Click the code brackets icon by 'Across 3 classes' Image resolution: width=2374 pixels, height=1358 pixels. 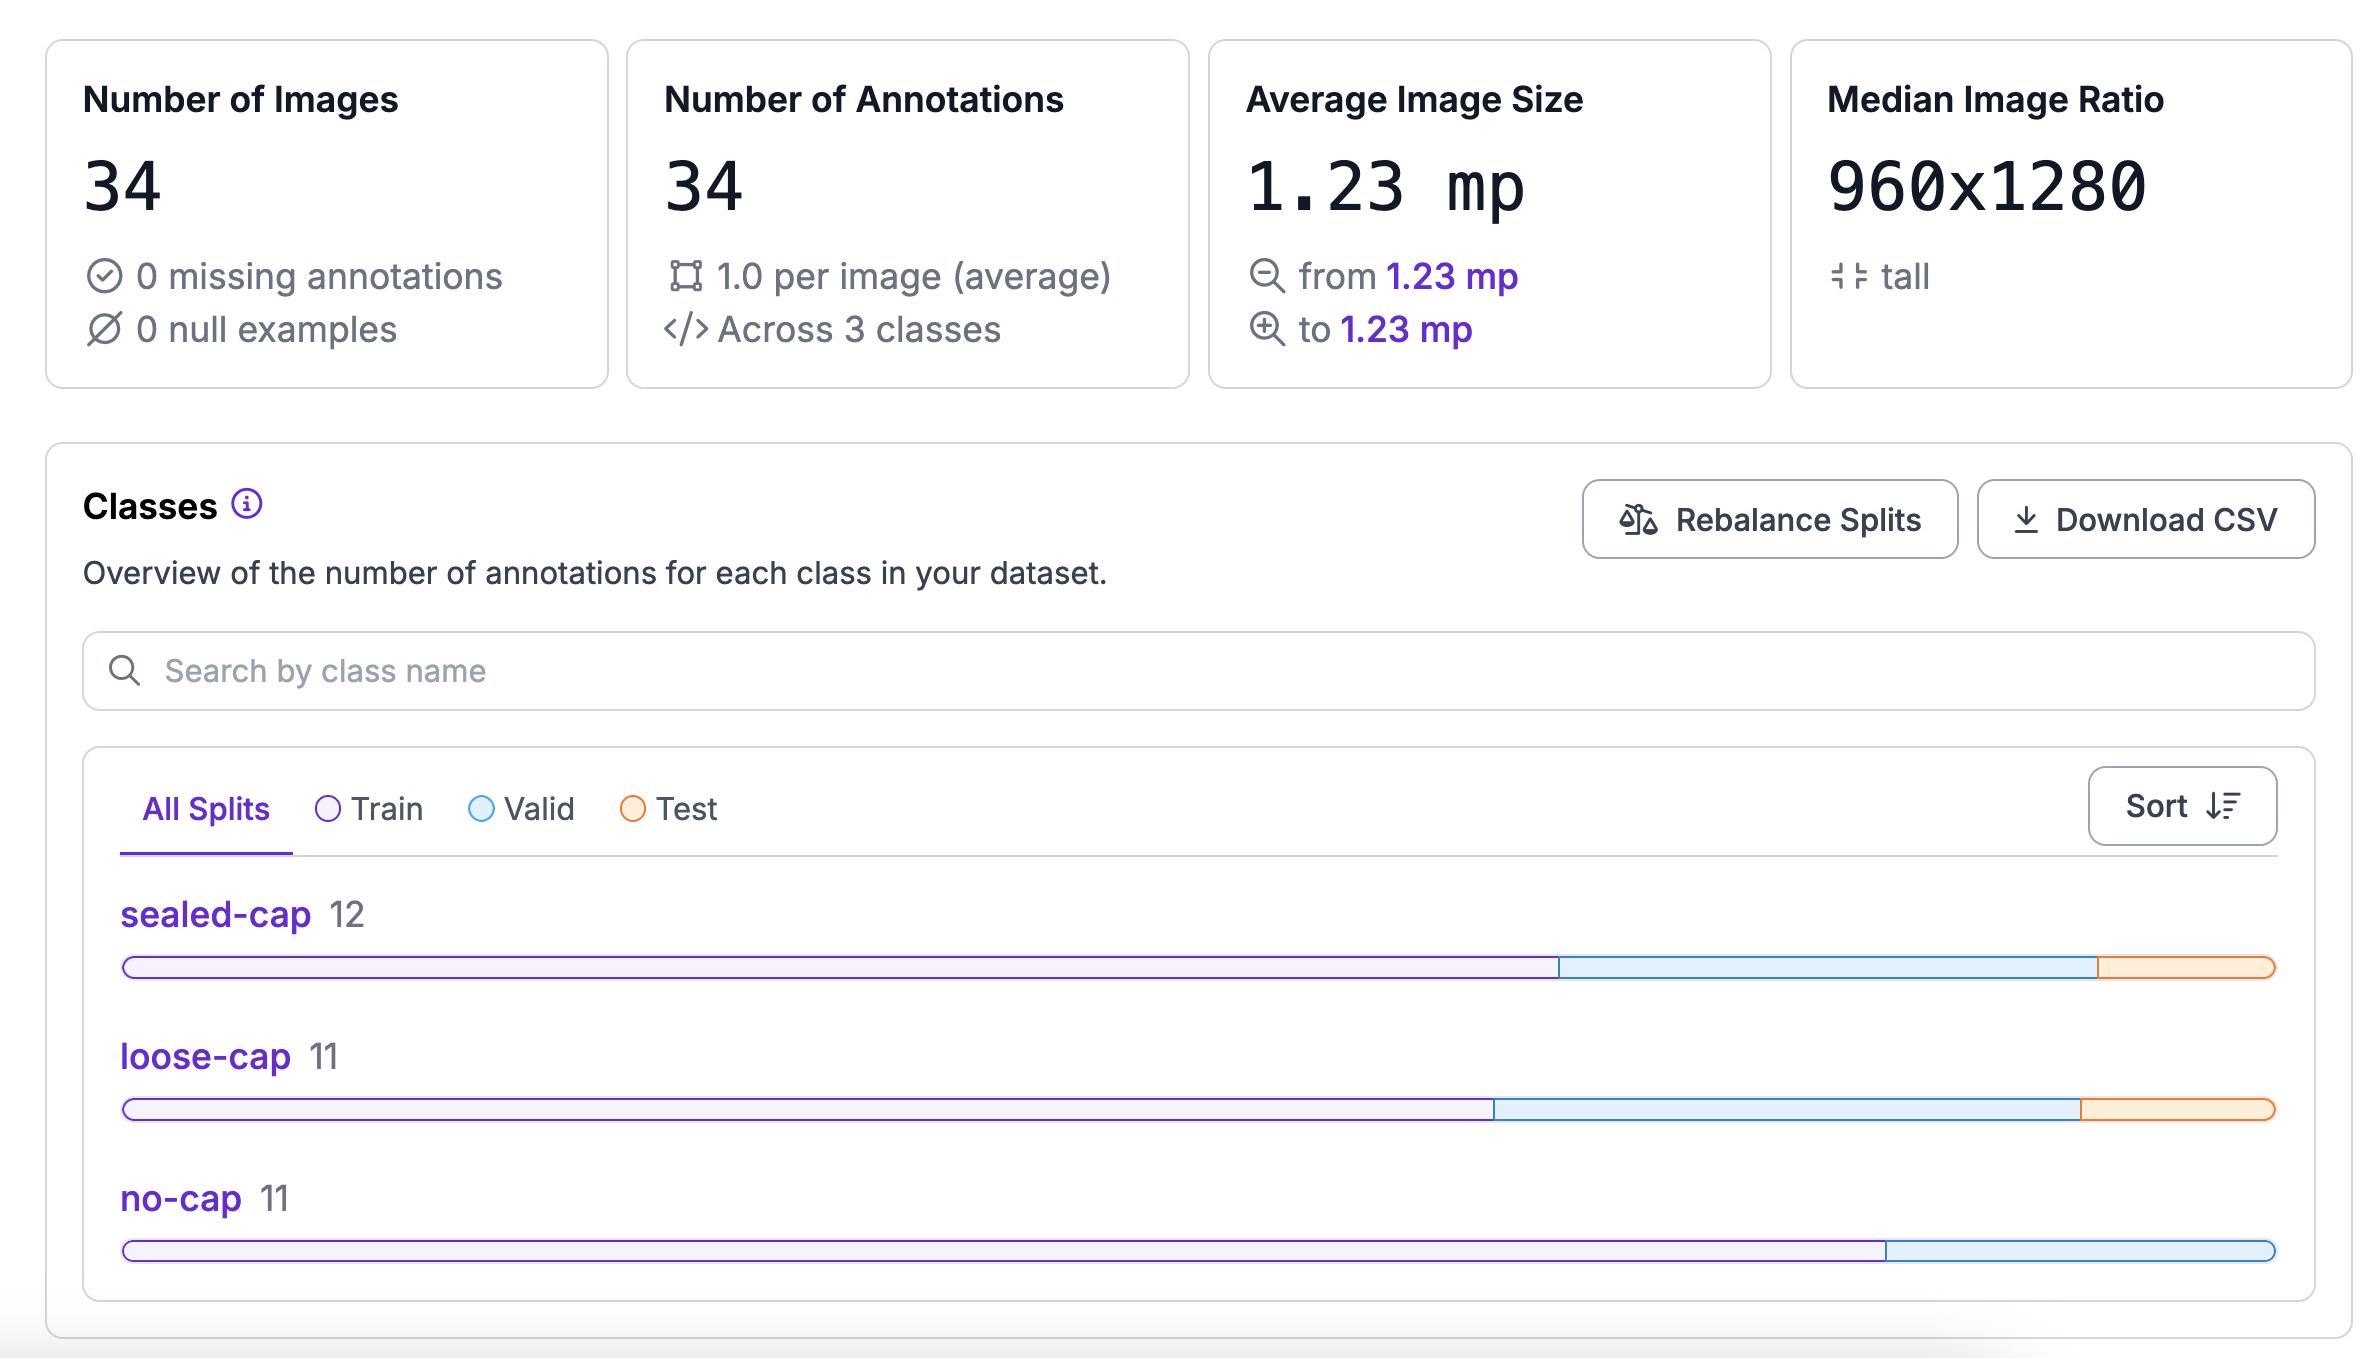click(686, 329)
